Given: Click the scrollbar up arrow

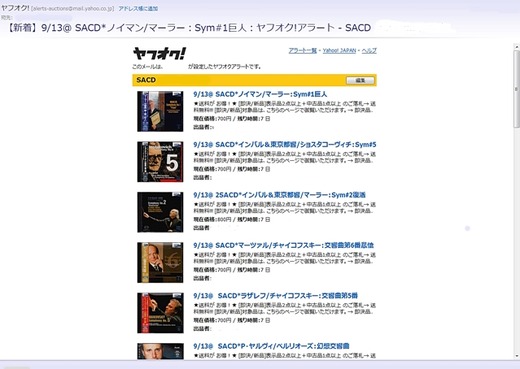Looking at the screenshot, I should (x=516, y=47).
